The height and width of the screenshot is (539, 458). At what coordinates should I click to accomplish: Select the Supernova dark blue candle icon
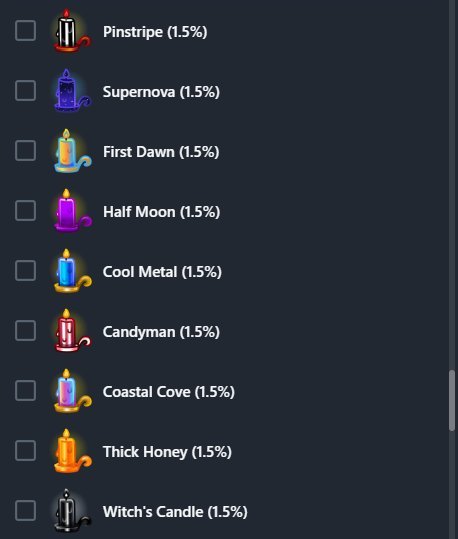72,91
